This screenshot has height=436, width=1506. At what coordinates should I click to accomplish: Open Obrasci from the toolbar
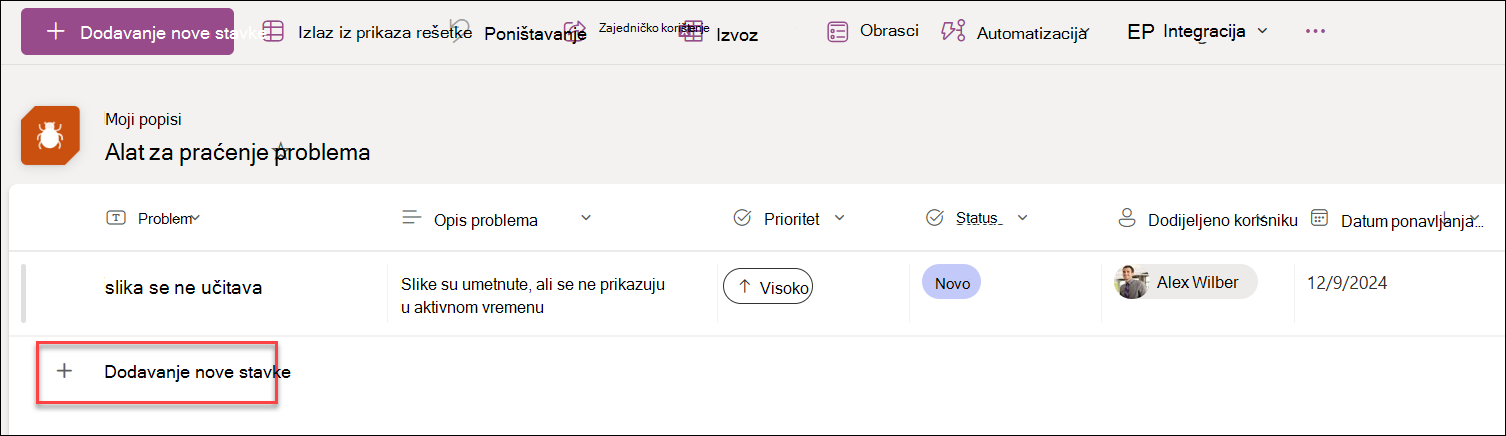[889, 31]
